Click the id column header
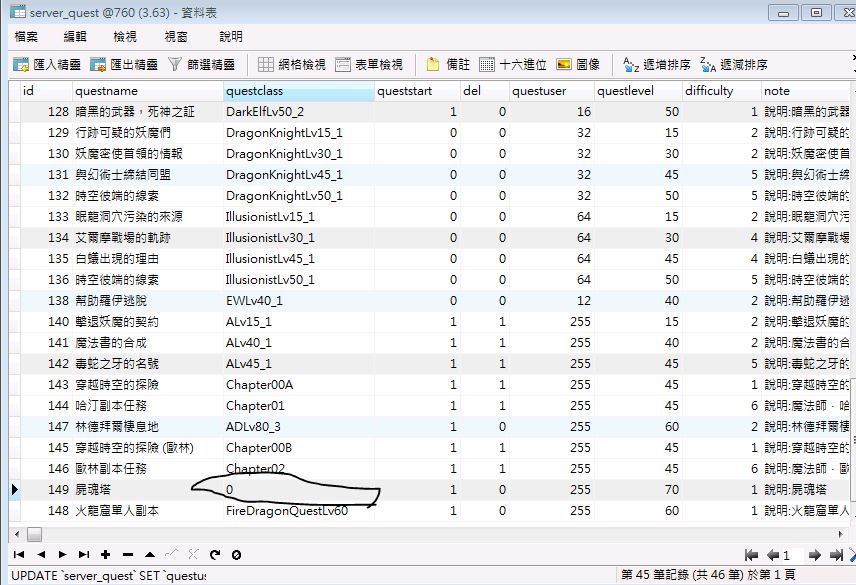The image size is (856, 585). pyautogui.click(x=46, y=91)
